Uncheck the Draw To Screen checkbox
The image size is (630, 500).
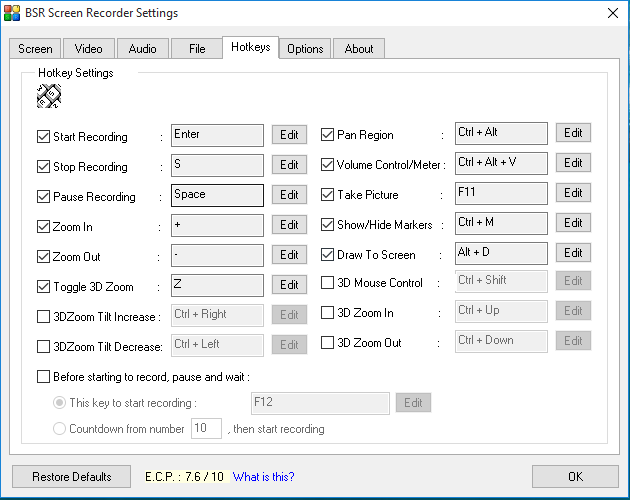(327, 254)
